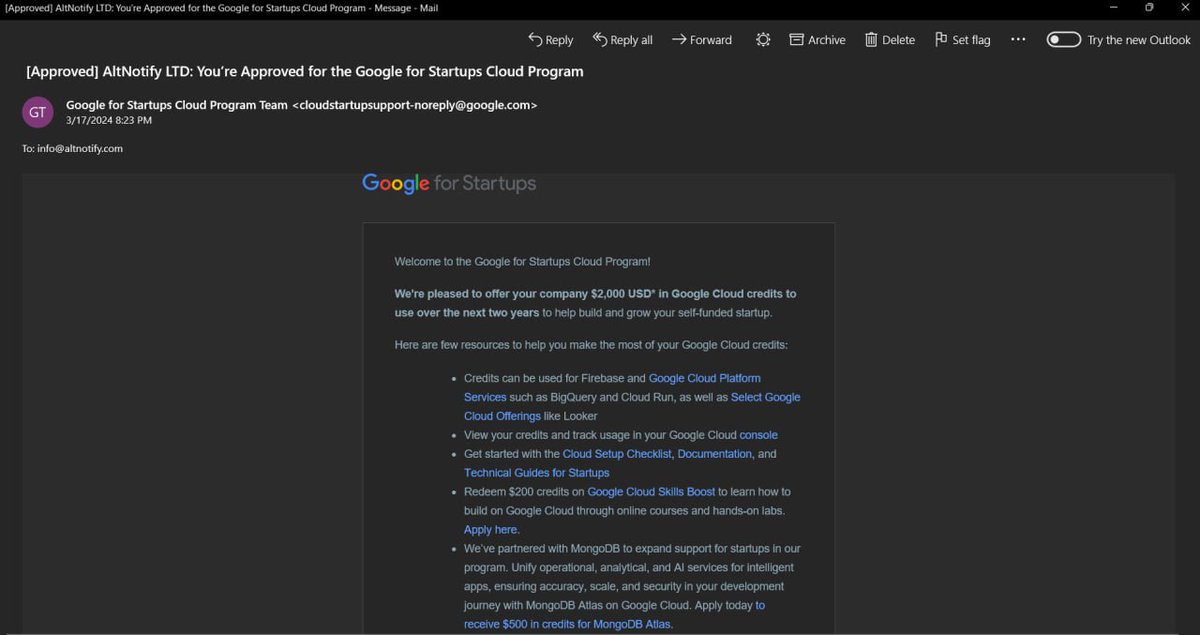The width and height of the screenshot is (1200, 635).
Task: Click the GT sender avatar
Action: (x=38, y=112)
